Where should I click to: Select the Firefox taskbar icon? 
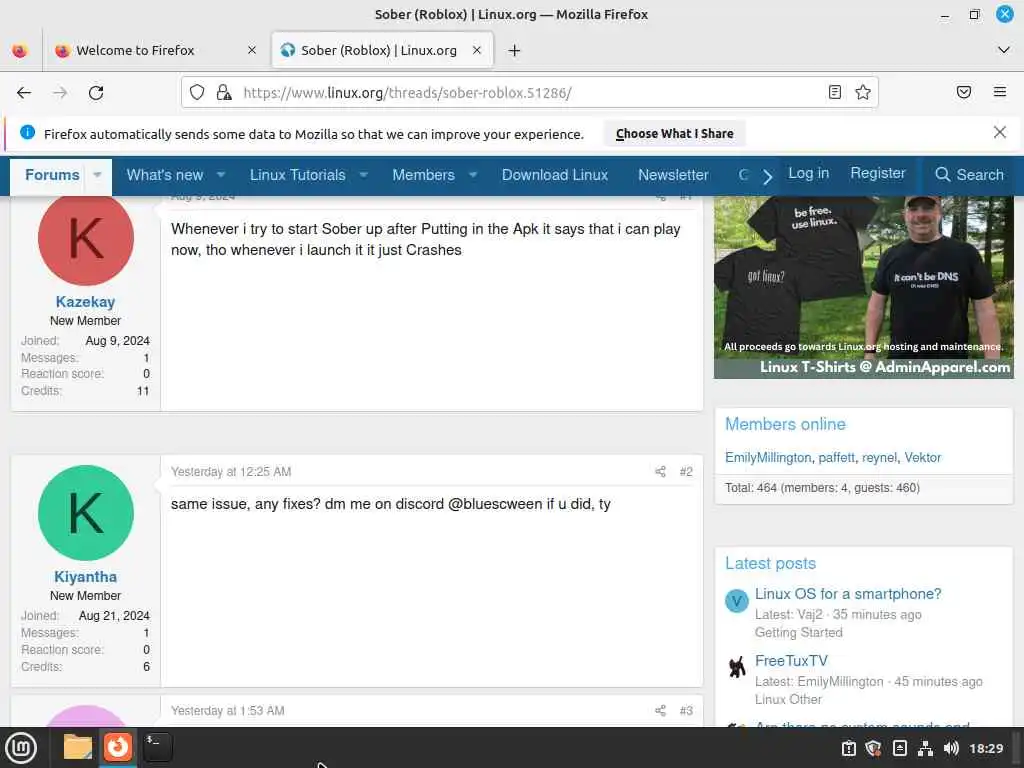click(x=118, y=747)
